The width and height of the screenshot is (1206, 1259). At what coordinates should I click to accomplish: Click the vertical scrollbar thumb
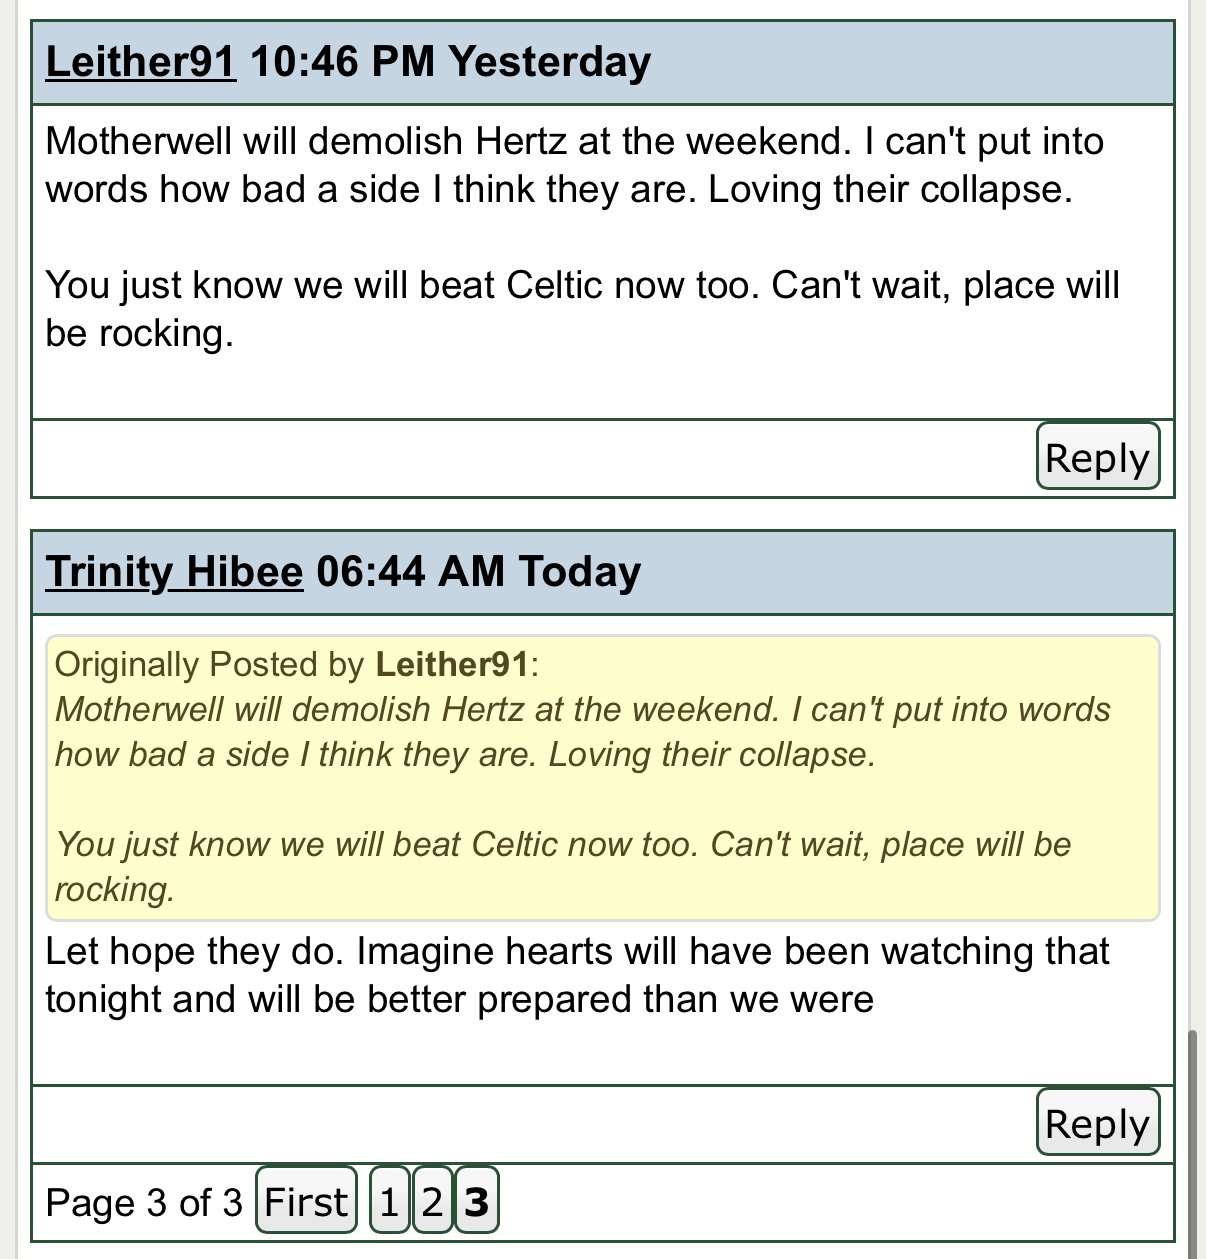(x=1191, y=1140)
